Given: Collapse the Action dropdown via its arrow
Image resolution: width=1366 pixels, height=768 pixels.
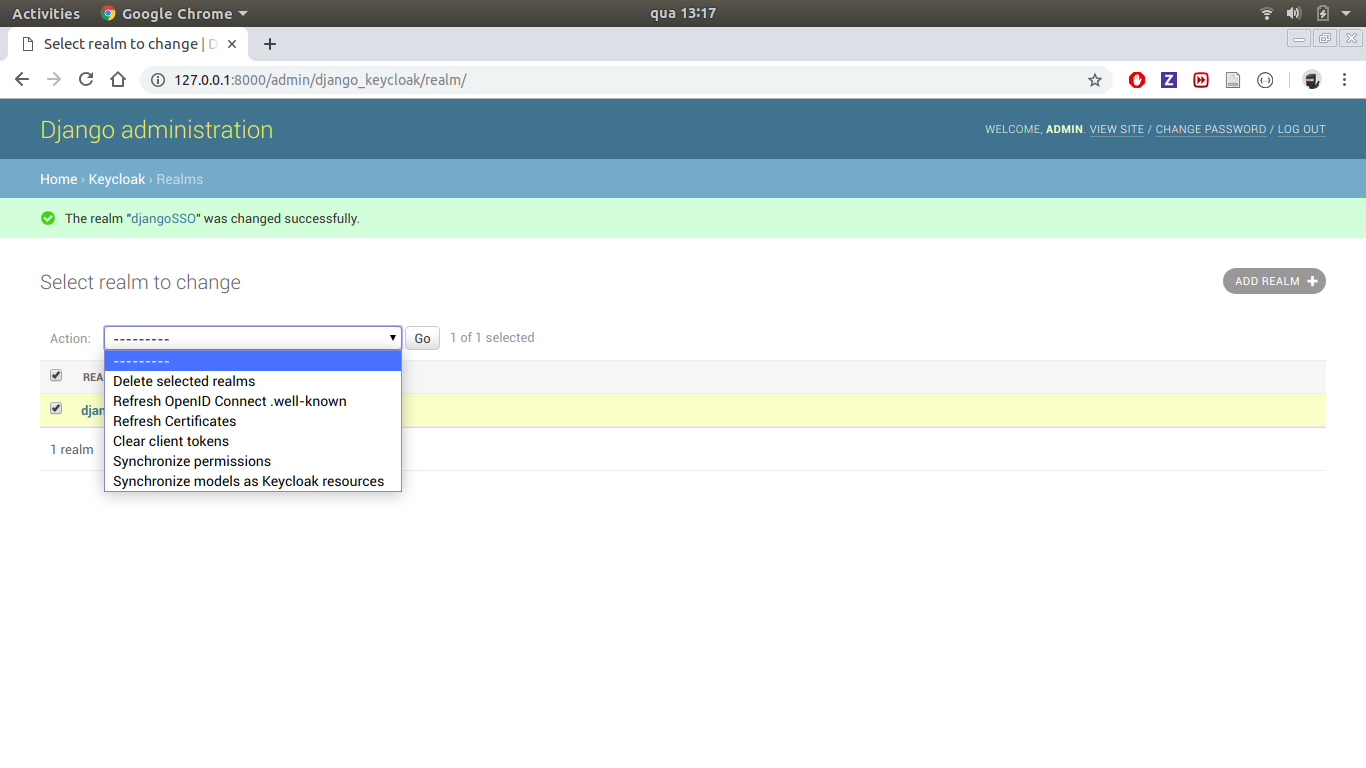Looking at the screenshot, I should [x=393, y=338].
